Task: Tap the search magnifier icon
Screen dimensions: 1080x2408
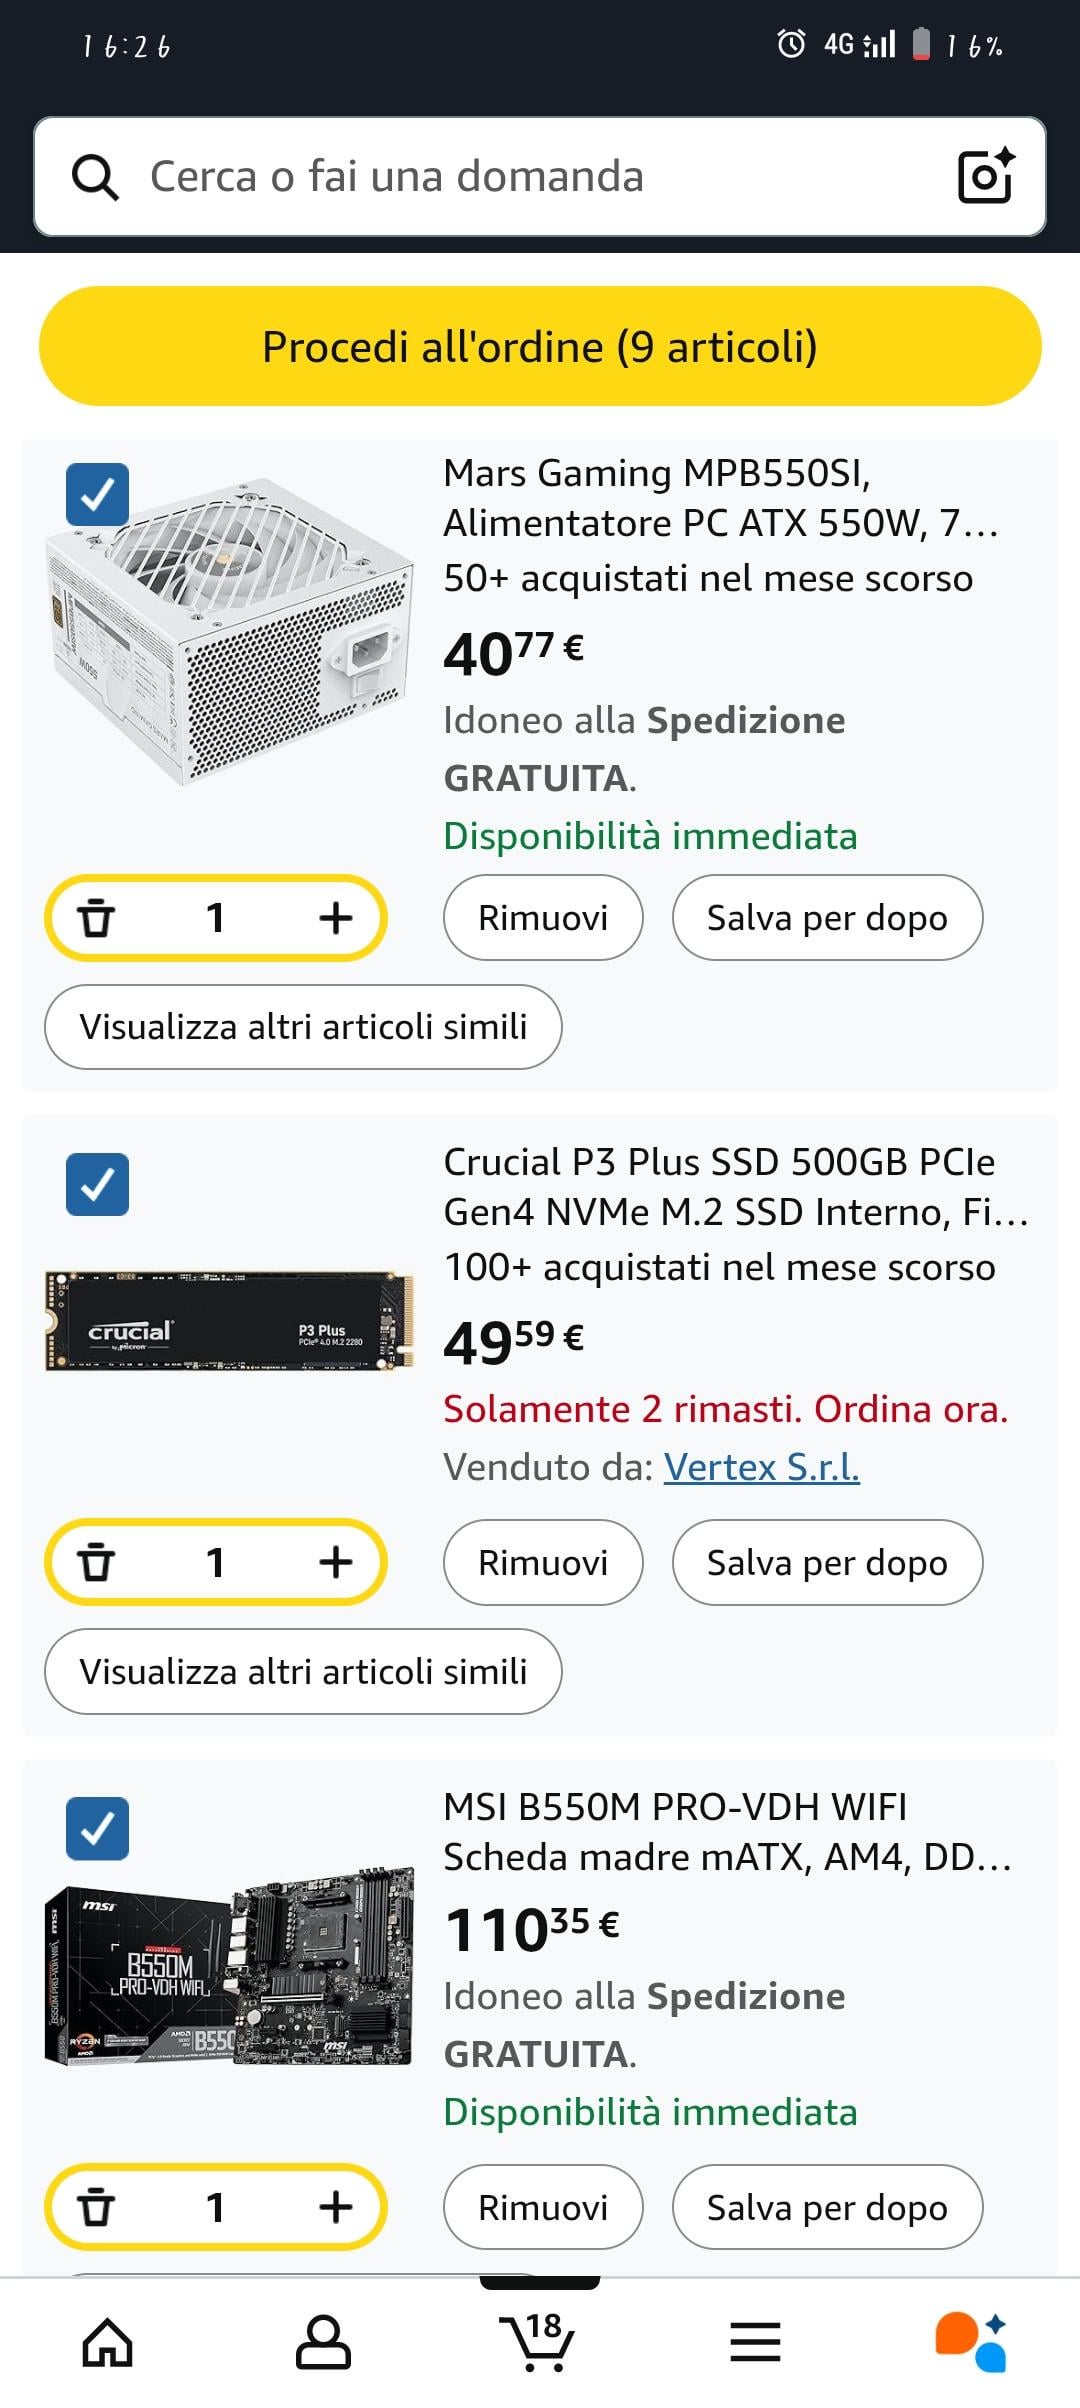Action: coord(96,177)
